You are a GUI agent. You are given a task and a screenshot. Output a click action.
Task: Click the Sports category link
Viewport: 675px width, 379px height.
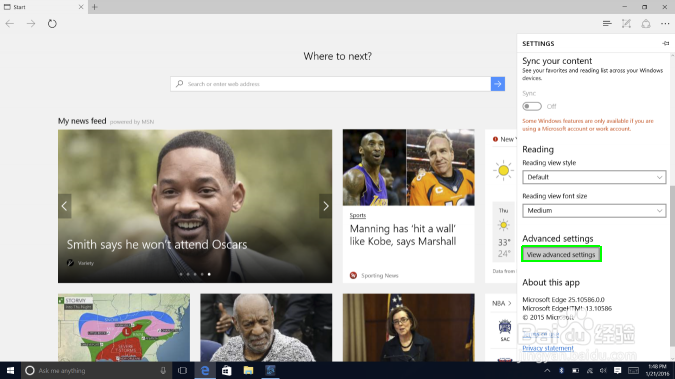358,215
